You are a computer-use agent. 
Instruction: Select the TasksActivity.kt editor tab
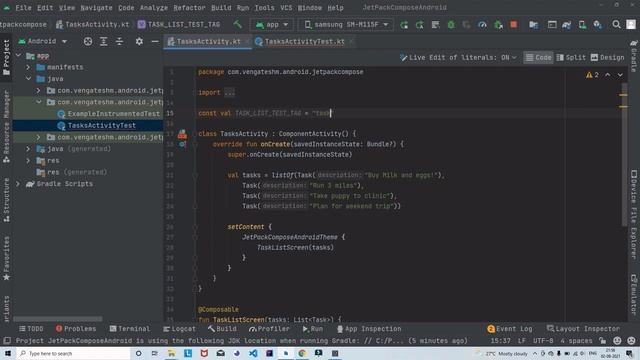click(208, 41)
